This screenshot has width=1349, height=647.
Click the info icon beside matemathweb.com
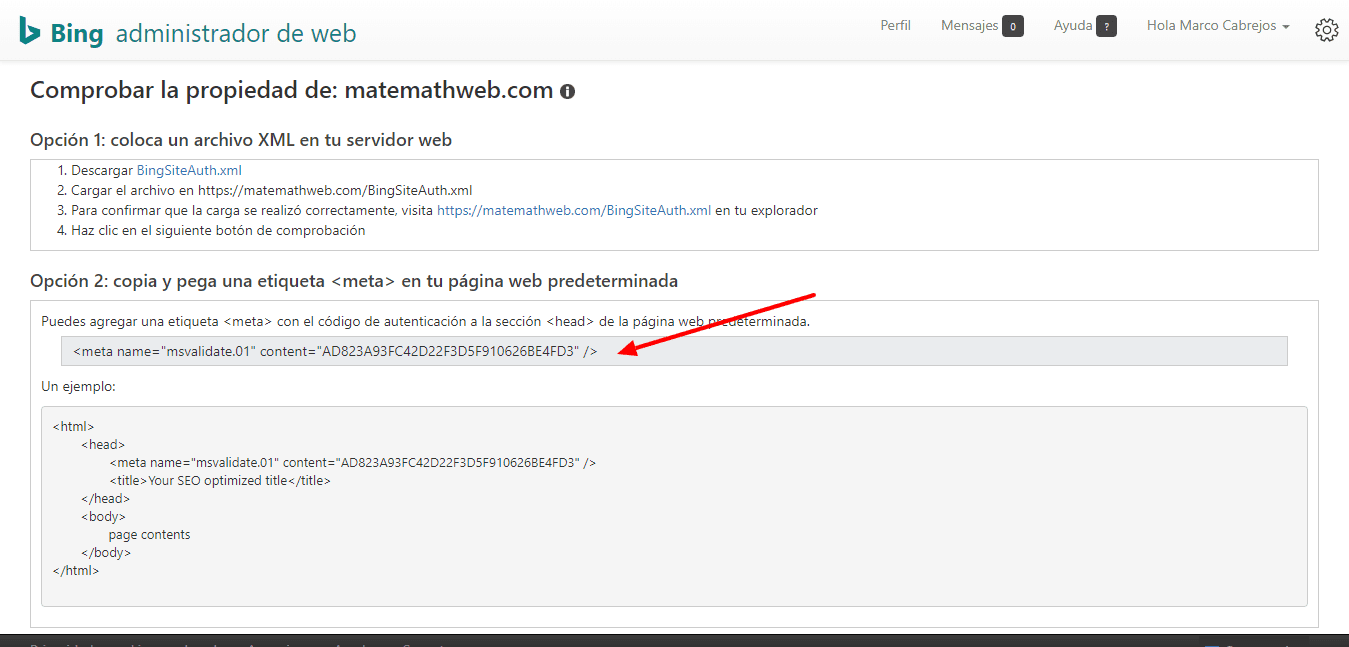[x=568, y=92]
